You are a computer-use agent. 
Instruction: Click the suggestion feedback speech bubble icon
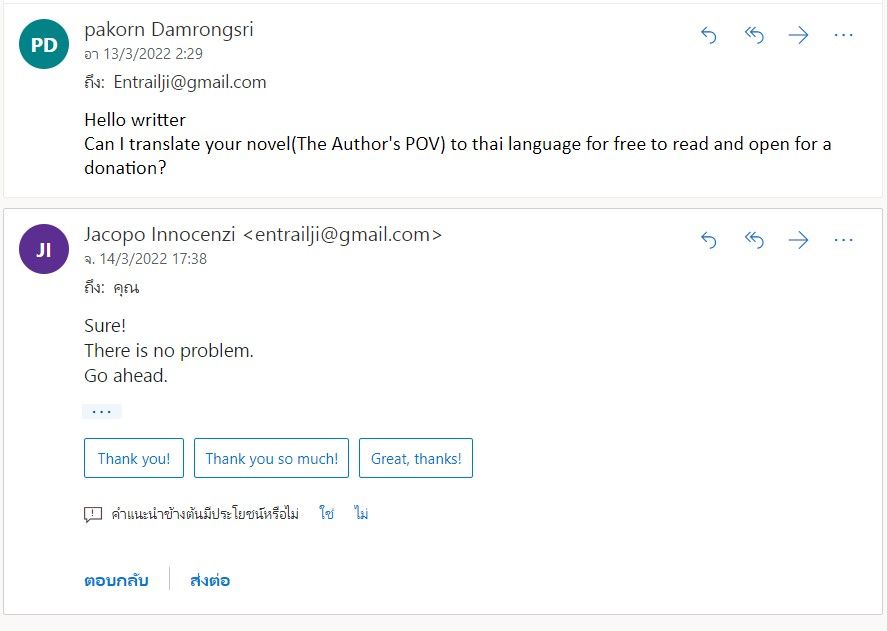[x=93, y=514]
